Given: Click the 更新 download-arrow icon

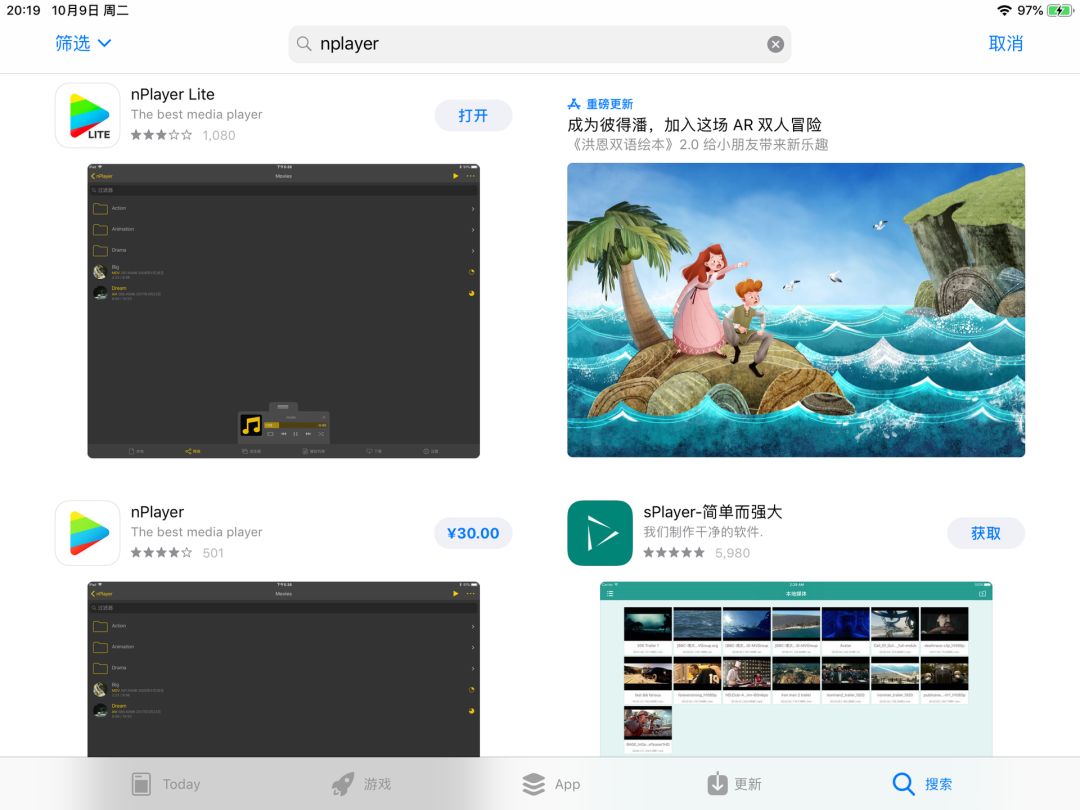Looking at the screenshot, I should (x=717, y=783).
